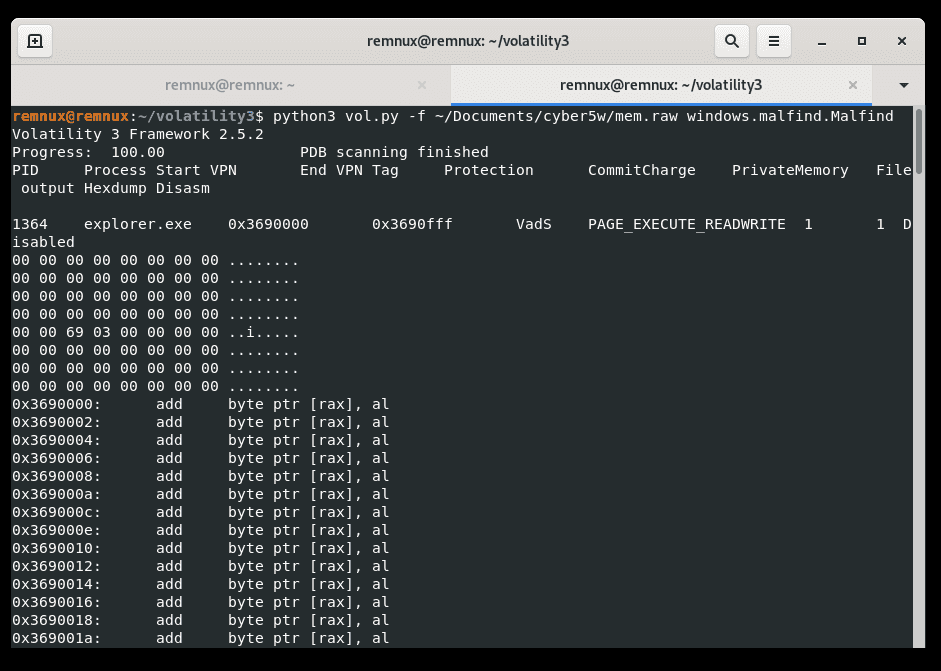Click the PDB scanning finished text
This screenshot has height=671, width=941.
(394, 152)
